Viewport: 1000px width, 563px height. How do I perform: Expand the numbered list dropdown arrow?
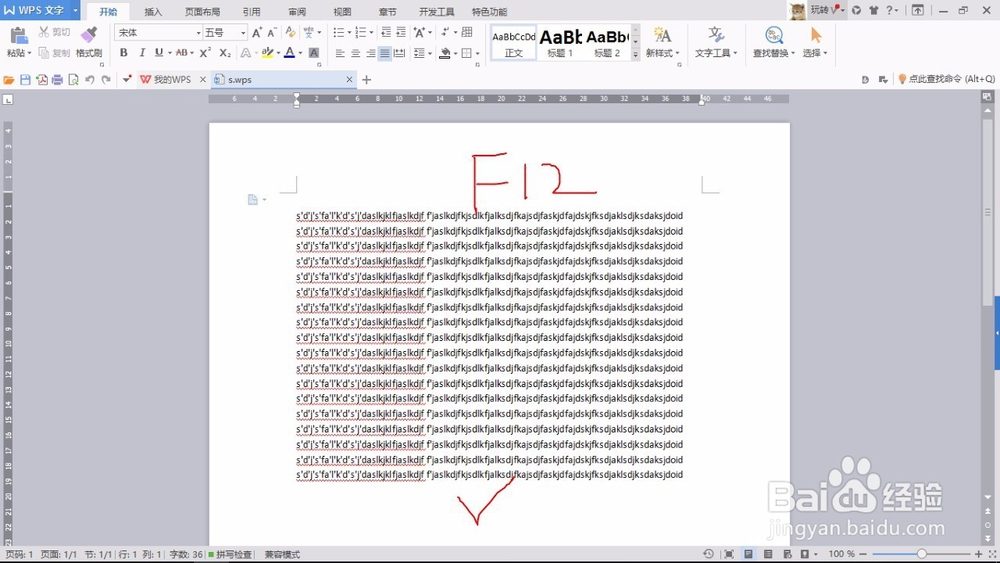click(x=371, y=33)
